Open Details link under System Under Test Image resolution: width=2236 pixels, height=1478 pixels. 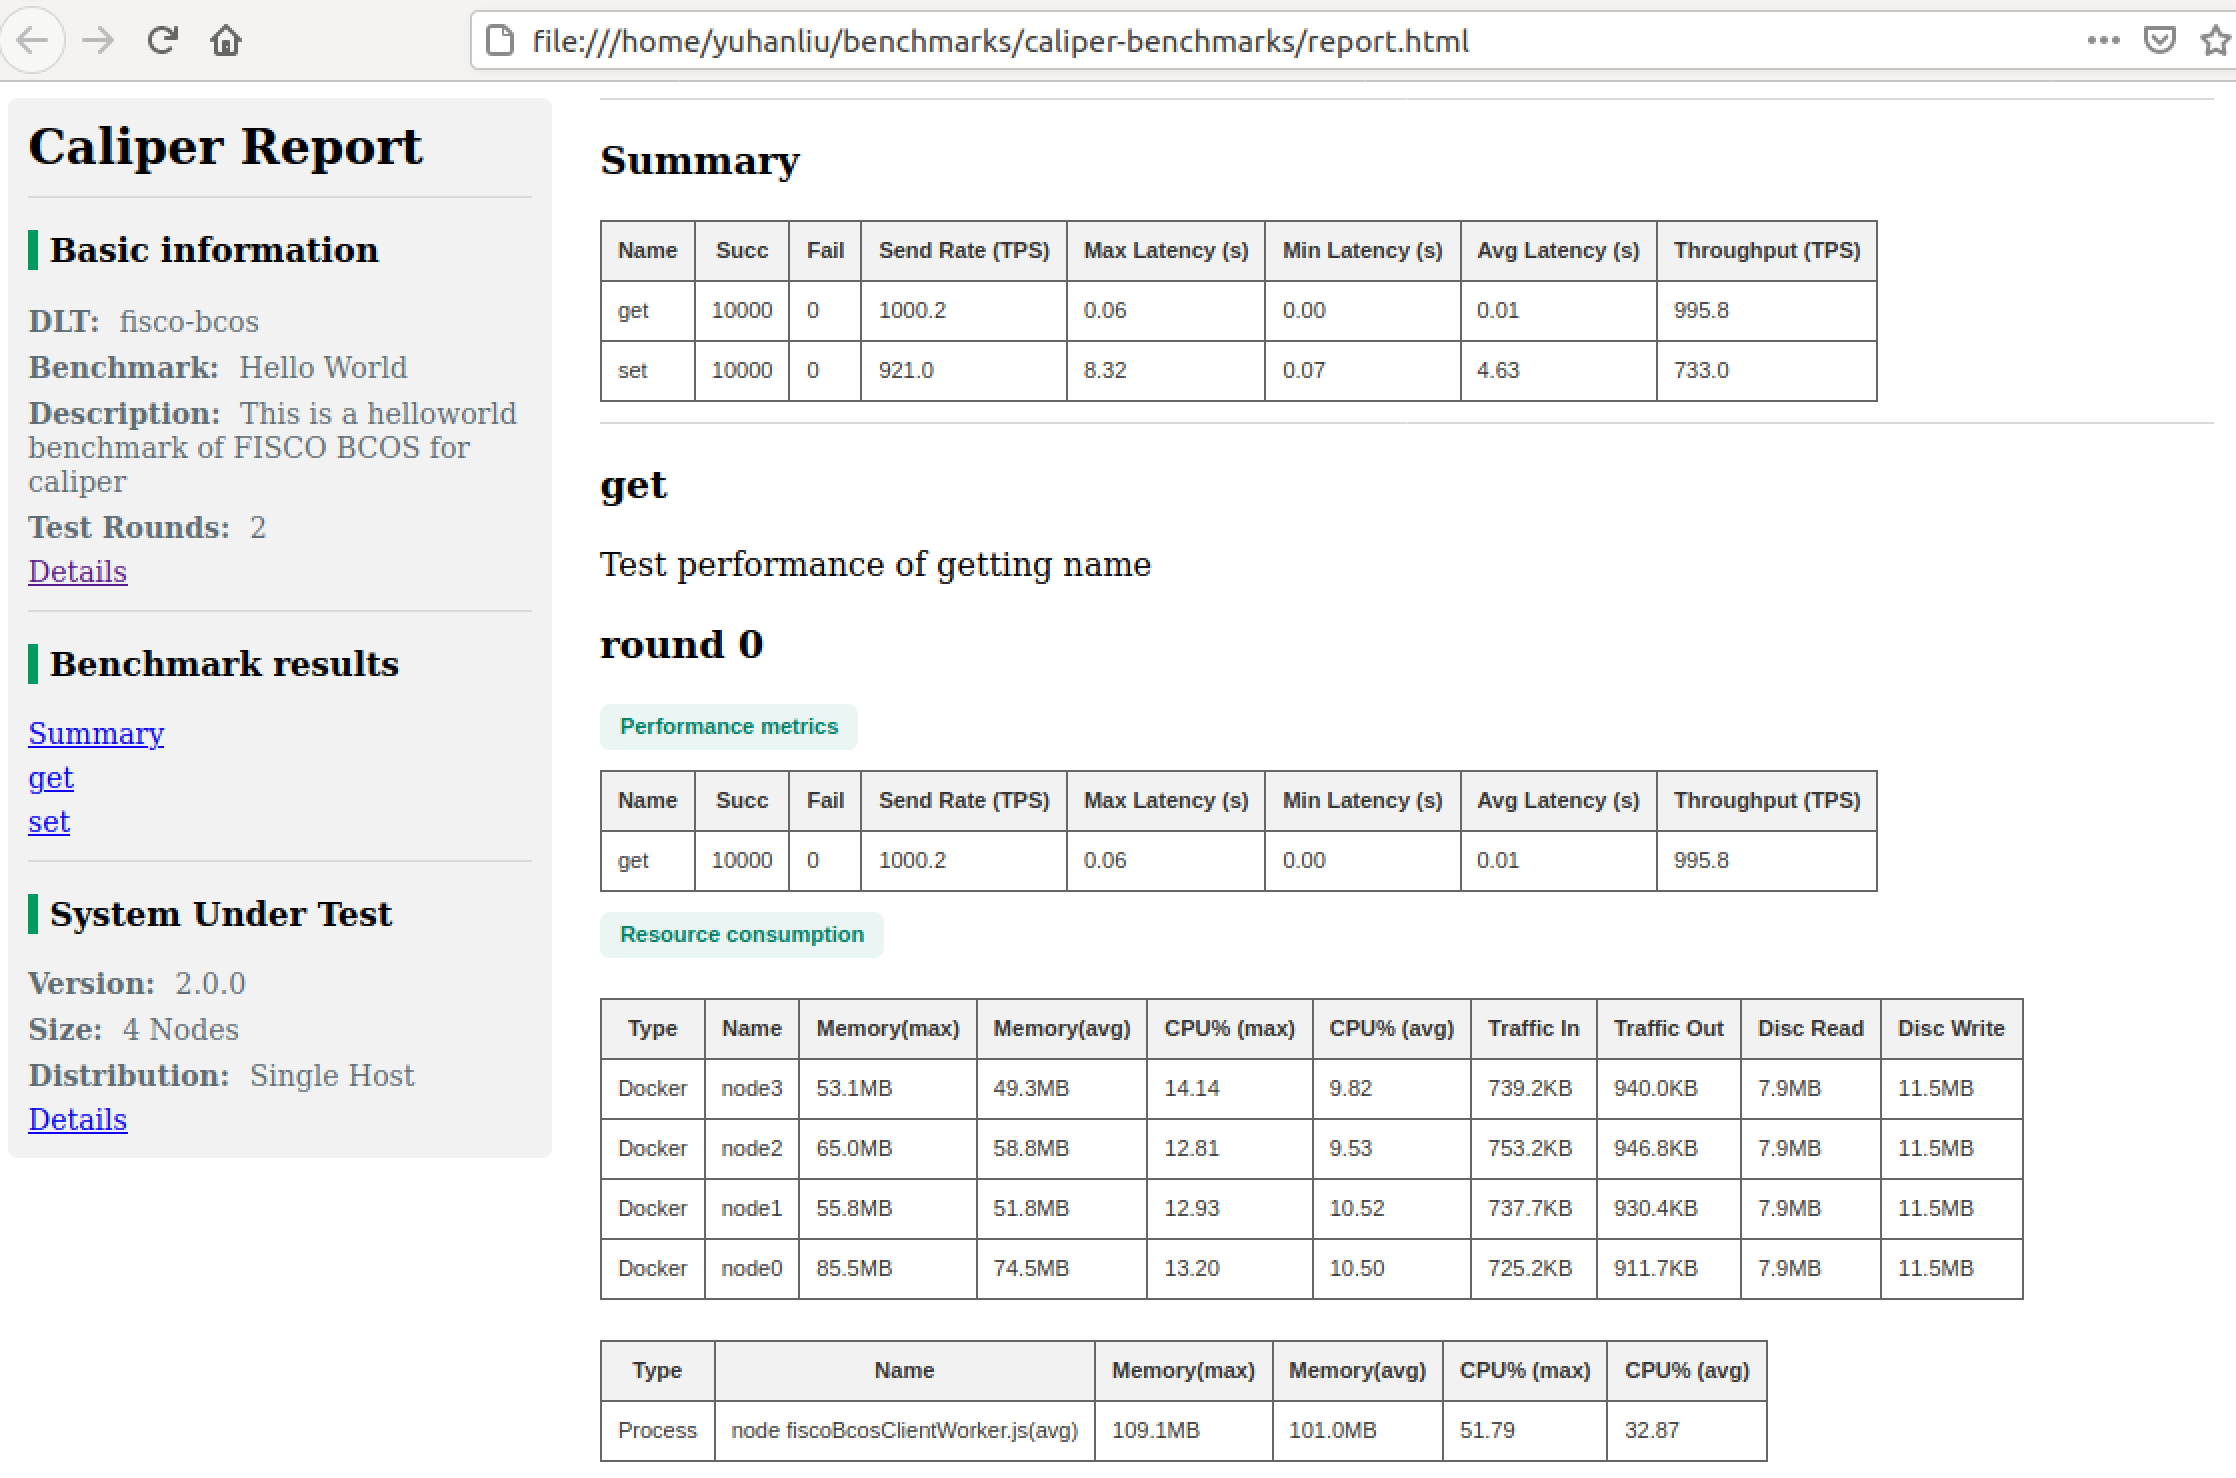point(78,1119)
